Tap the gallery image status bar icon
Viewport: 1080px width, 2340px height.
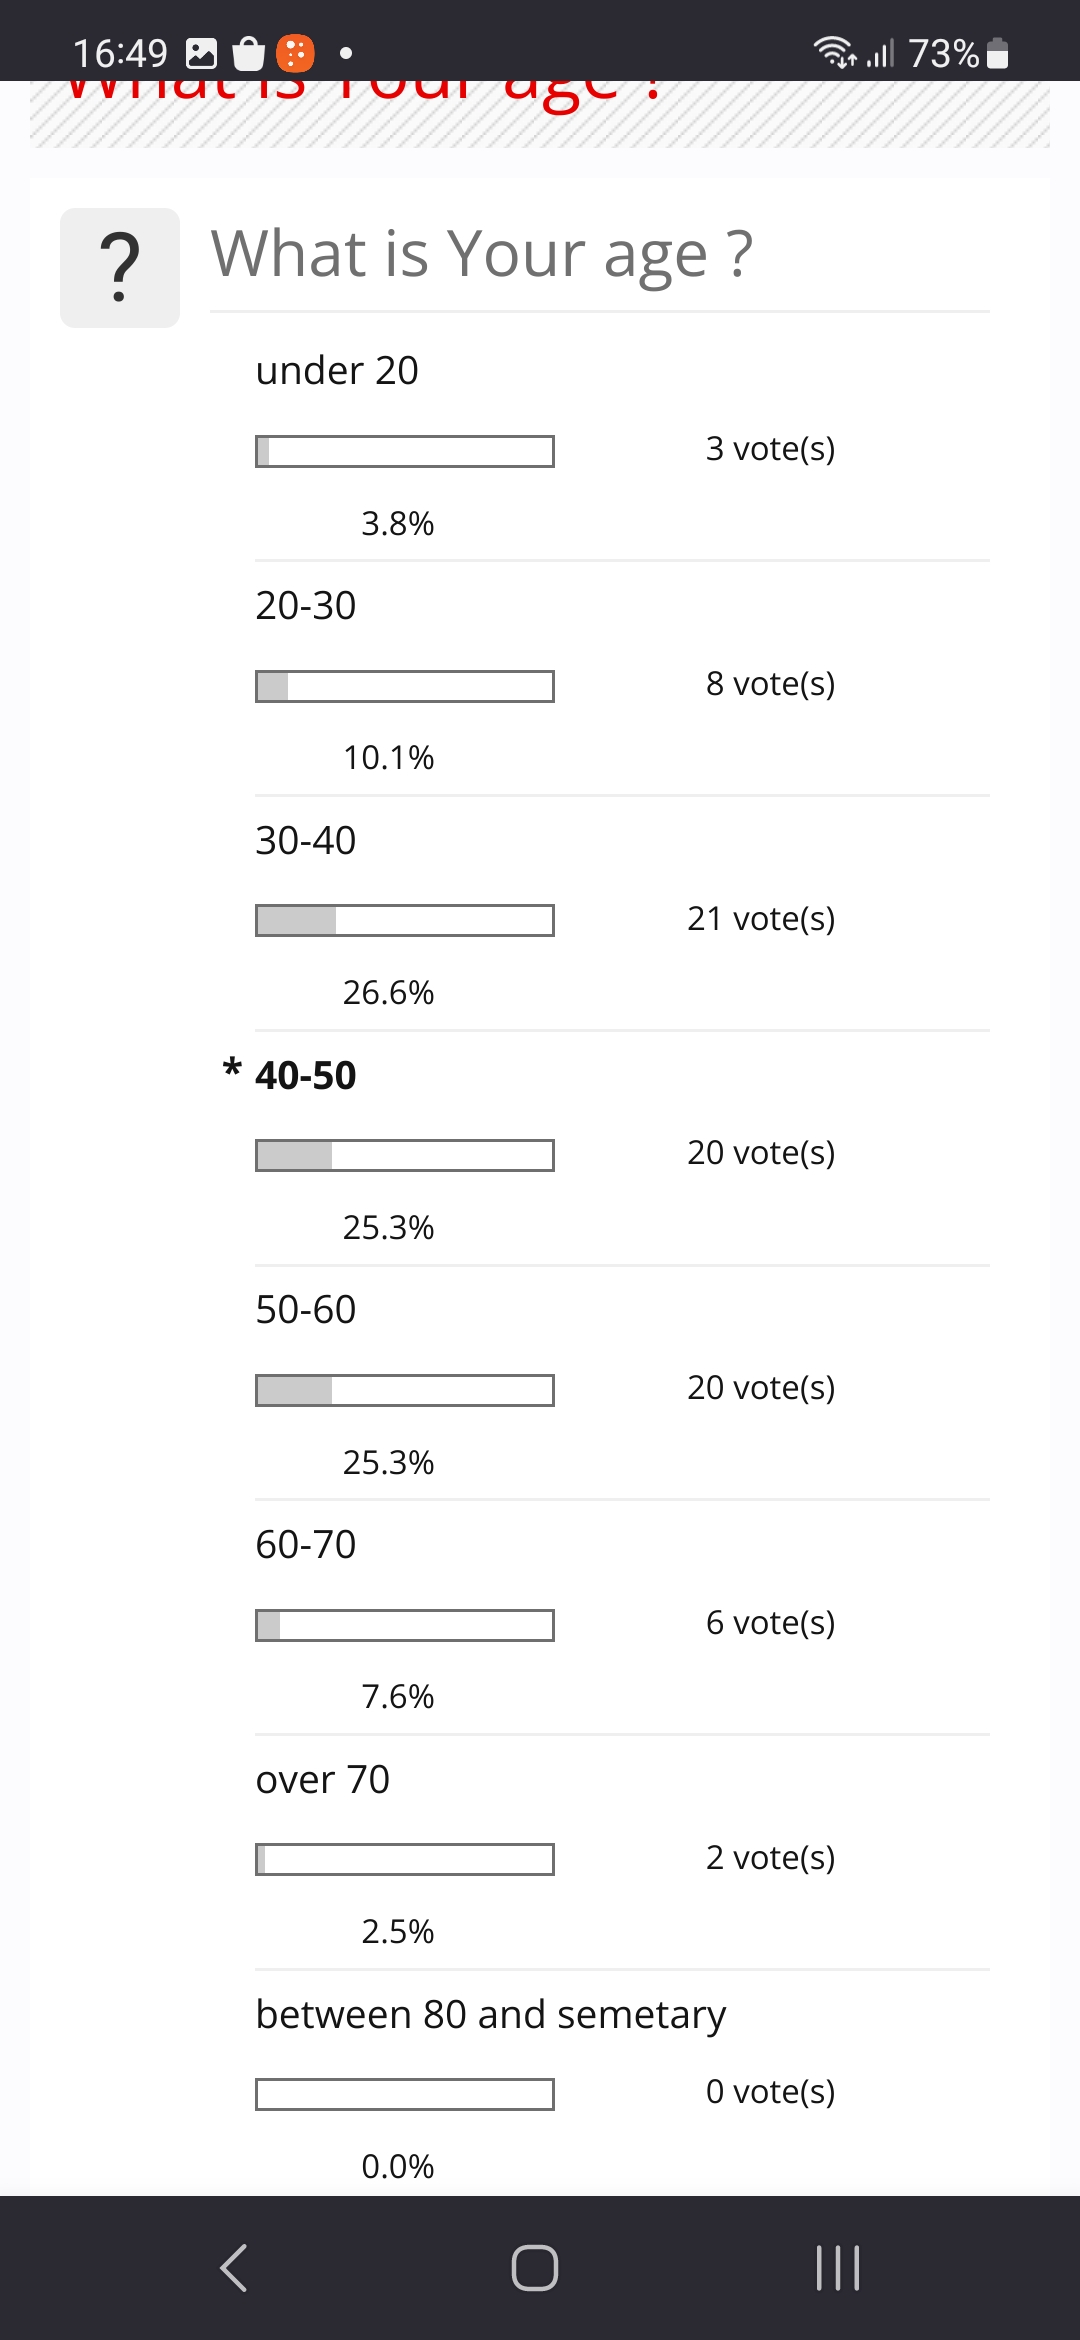(202, 53)
